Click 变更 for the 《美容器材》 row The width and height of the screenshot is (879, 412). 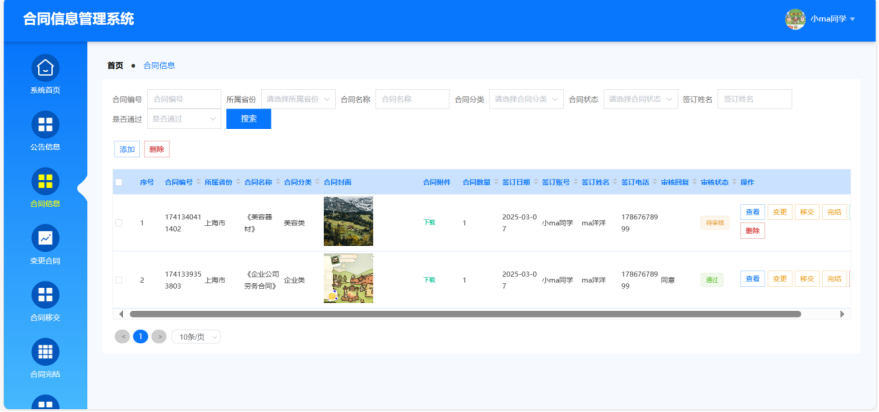(780, 212)
